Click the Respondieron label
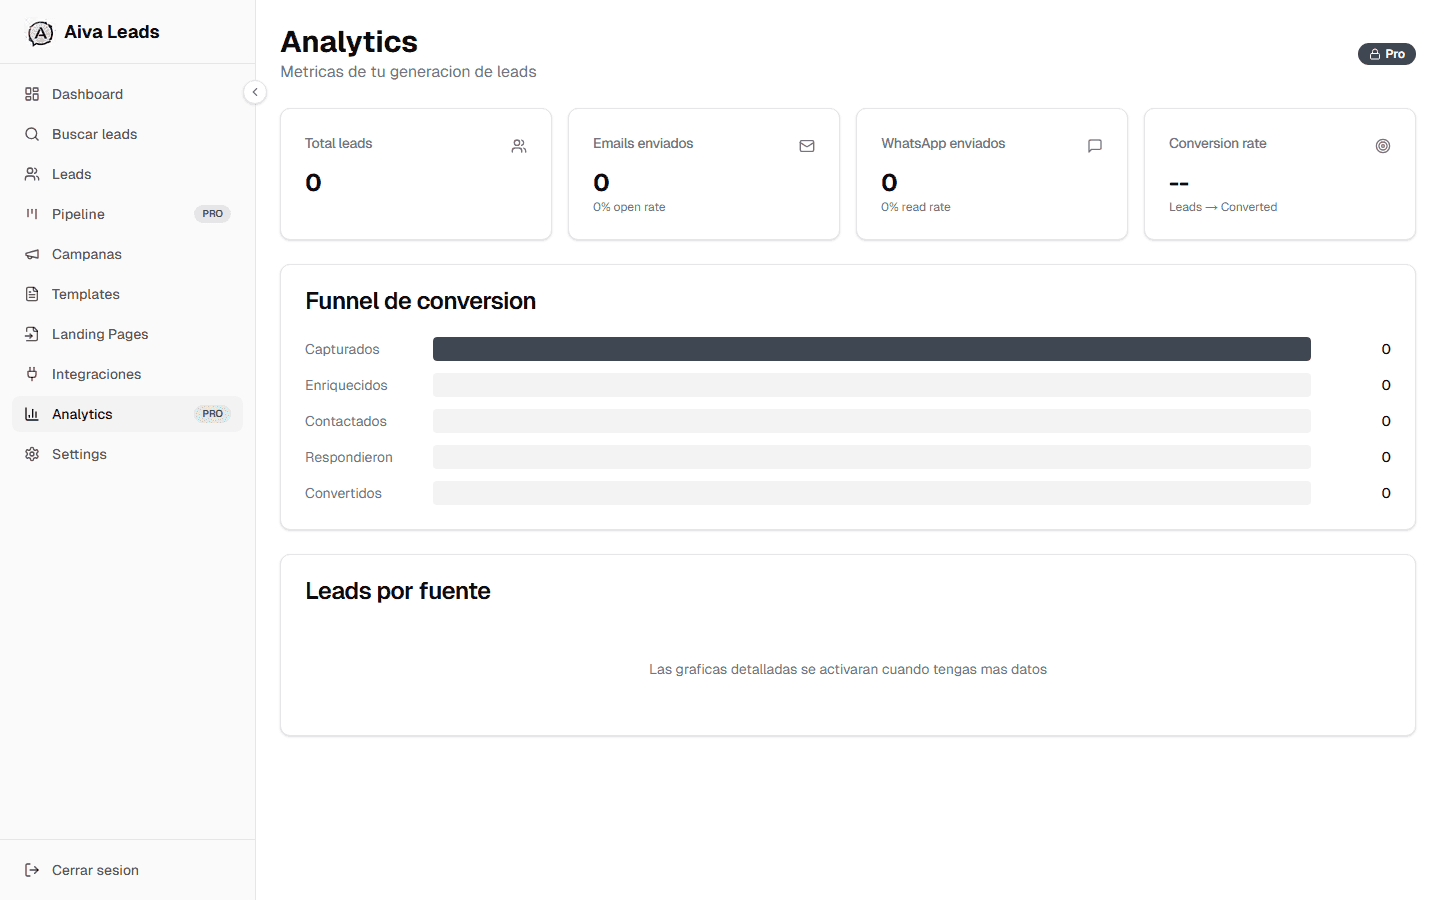 (x=349, y=457)
